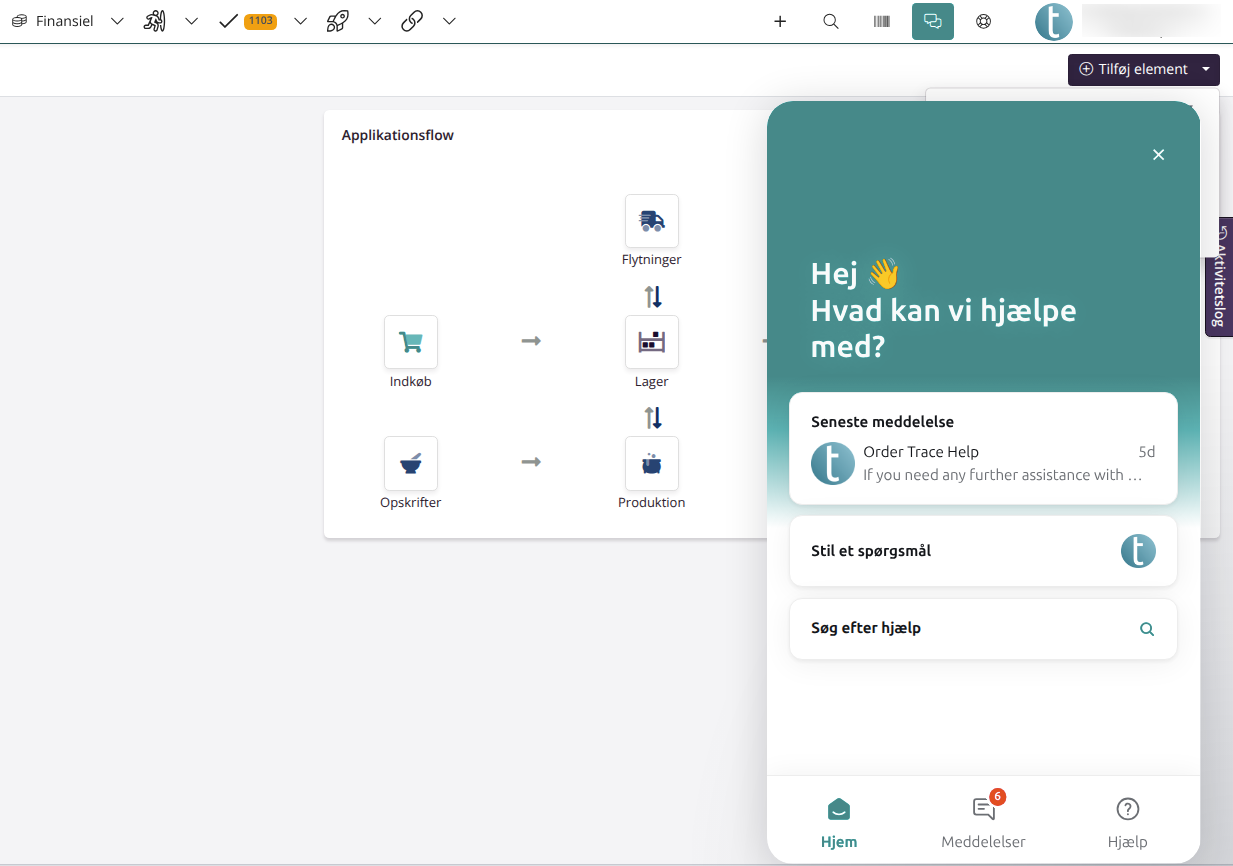
Task: Click the plus icon in top bar
Action: pyautogui.click(x=780, y=21)
